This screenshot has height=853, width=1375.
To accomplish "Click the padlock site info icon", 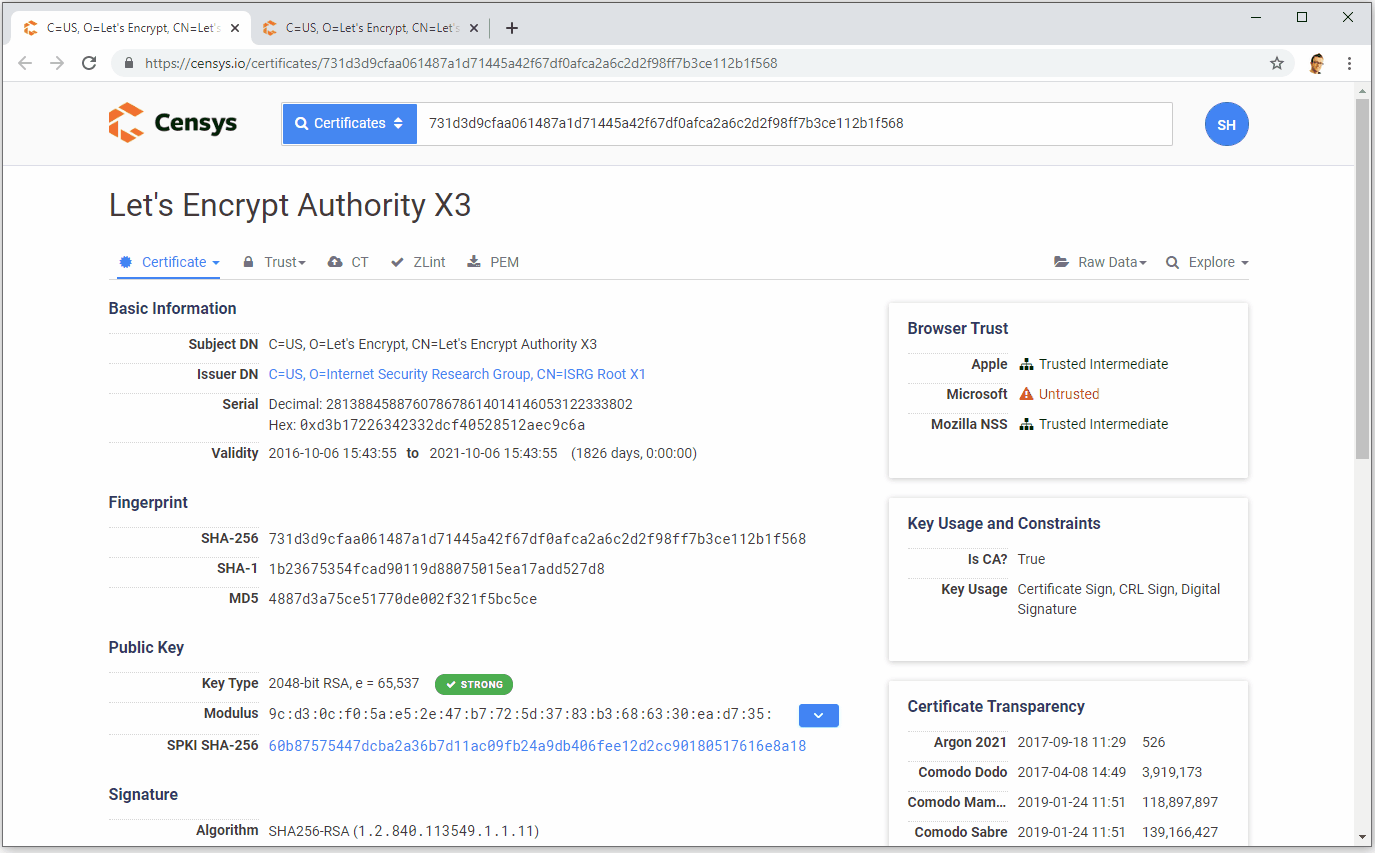I will click(128, 63).
